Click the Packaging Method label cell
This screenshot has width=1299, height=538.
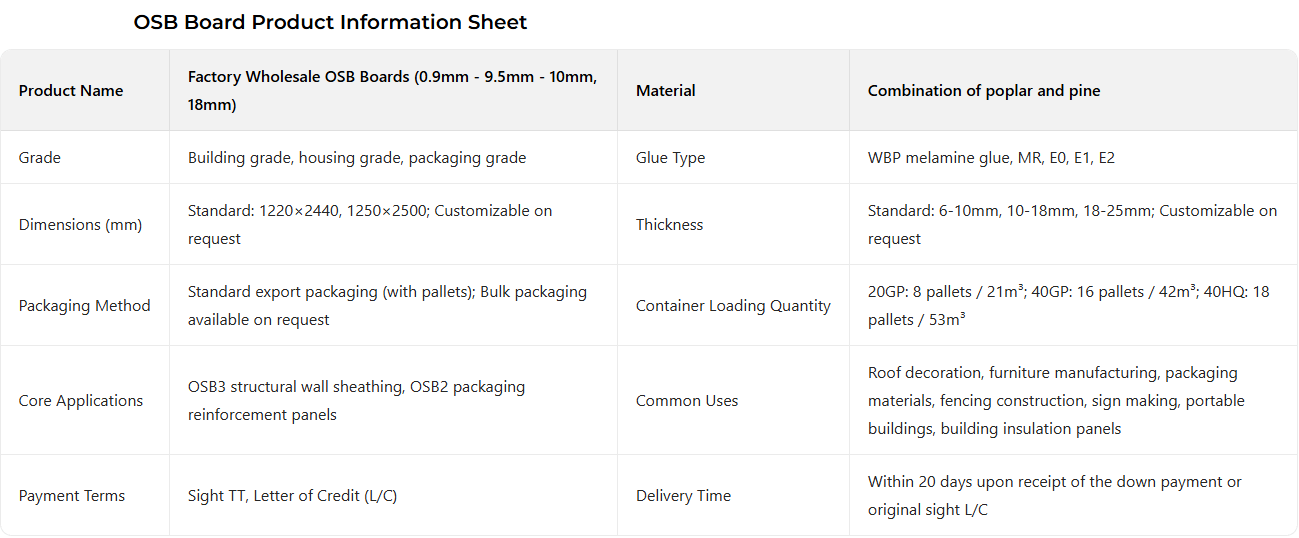(84, 306)
